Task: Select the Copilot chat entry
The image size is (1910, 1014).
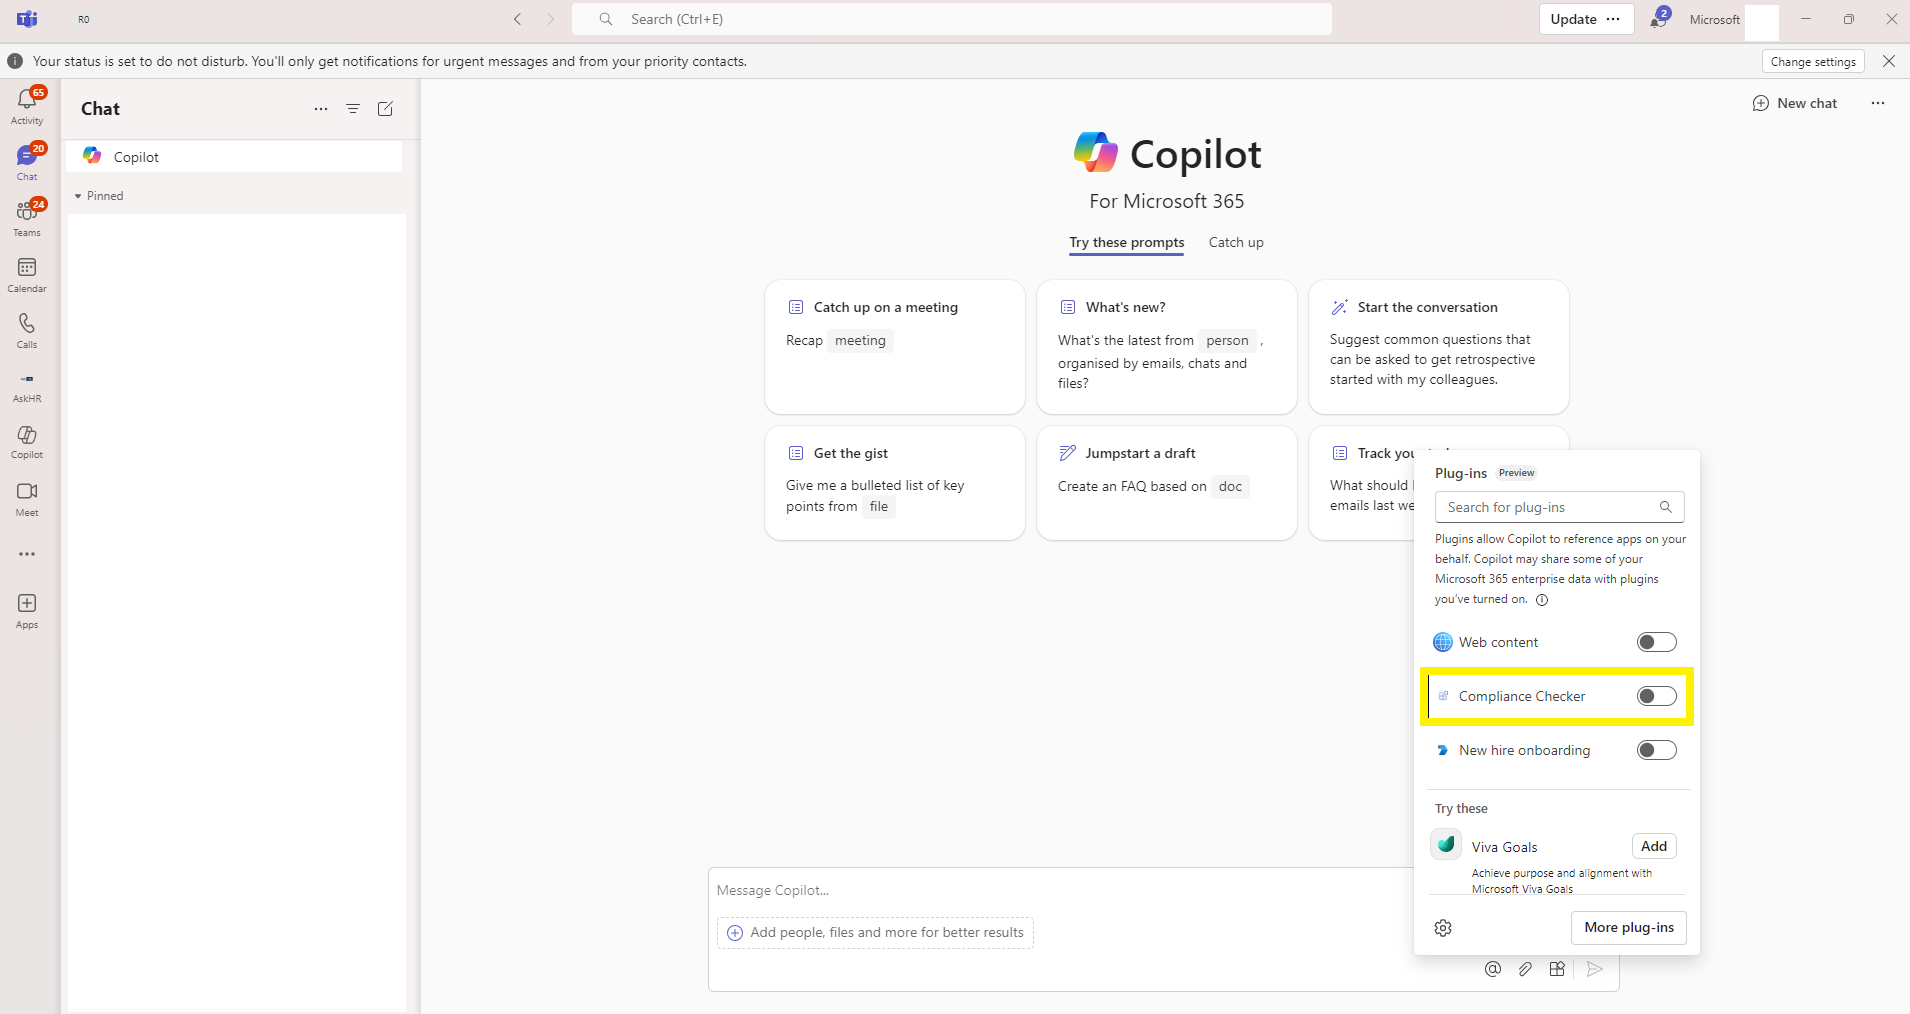Action: [234, 157]
